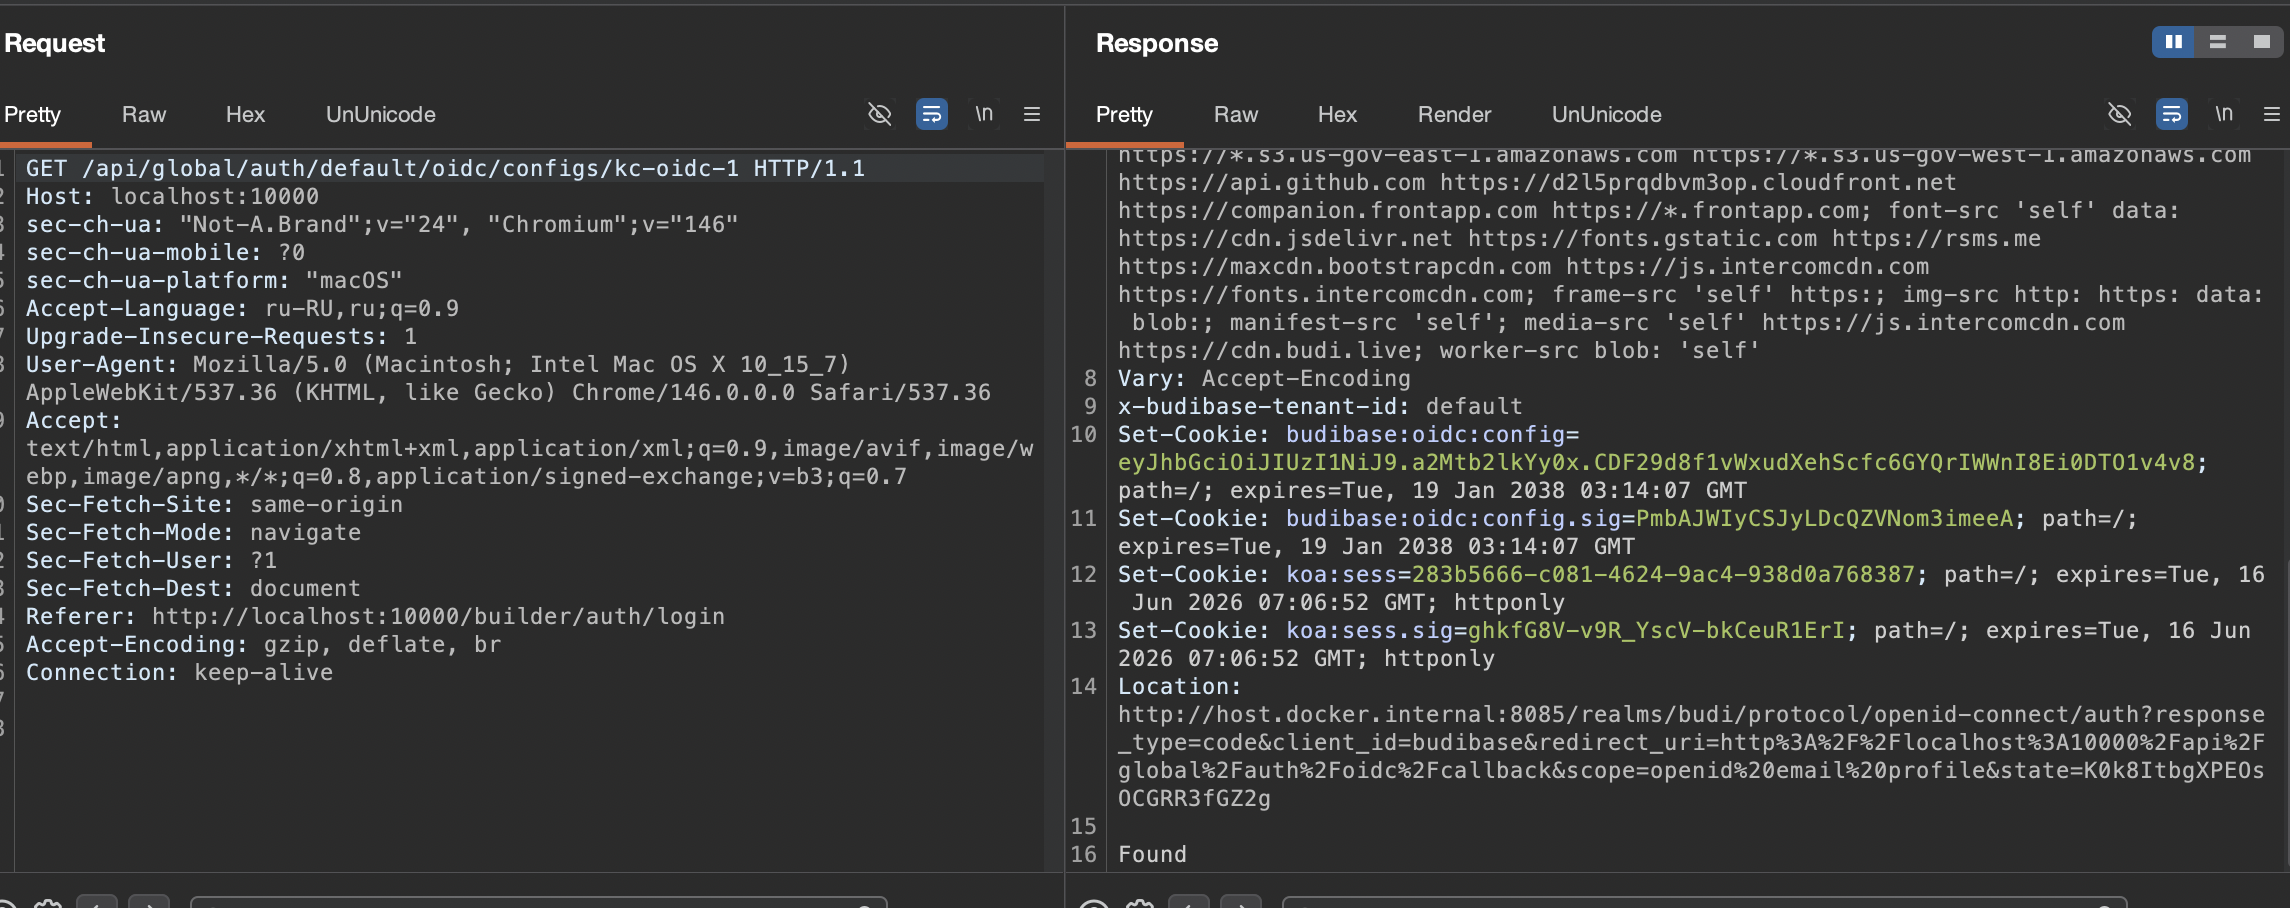Expand the Response panel hamburger options menu

[2272, 114]
